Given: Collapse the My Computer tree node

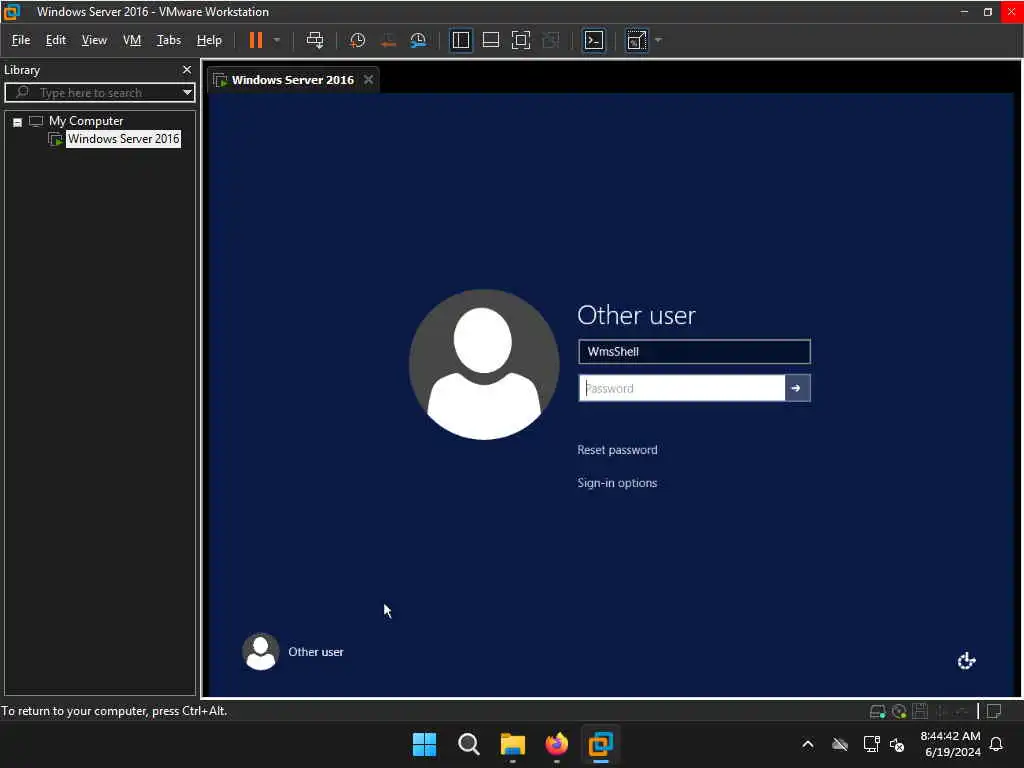Looking at the screenshot, I should 18,122.
